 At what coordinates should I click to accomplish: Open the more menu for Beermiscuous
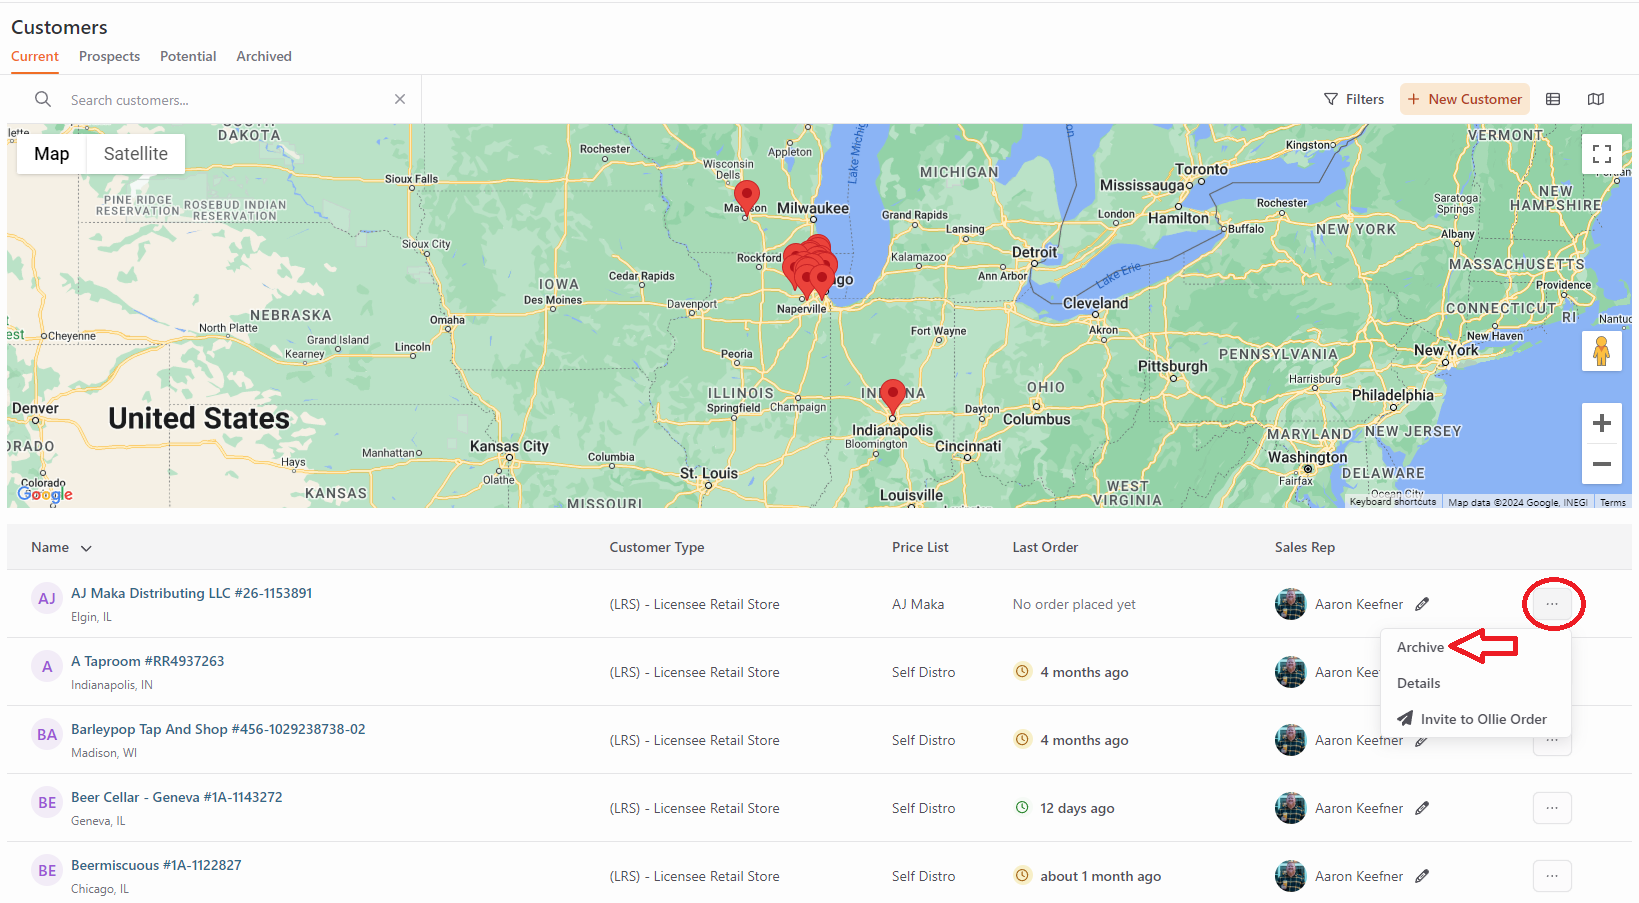(x=1552, y=876)
